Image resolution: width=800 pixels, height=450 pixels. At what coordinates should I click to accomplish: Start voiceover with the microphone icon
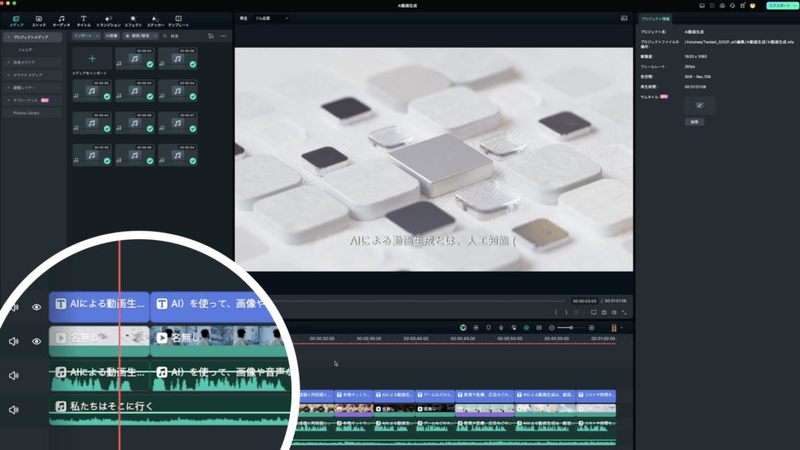[501, 328]
